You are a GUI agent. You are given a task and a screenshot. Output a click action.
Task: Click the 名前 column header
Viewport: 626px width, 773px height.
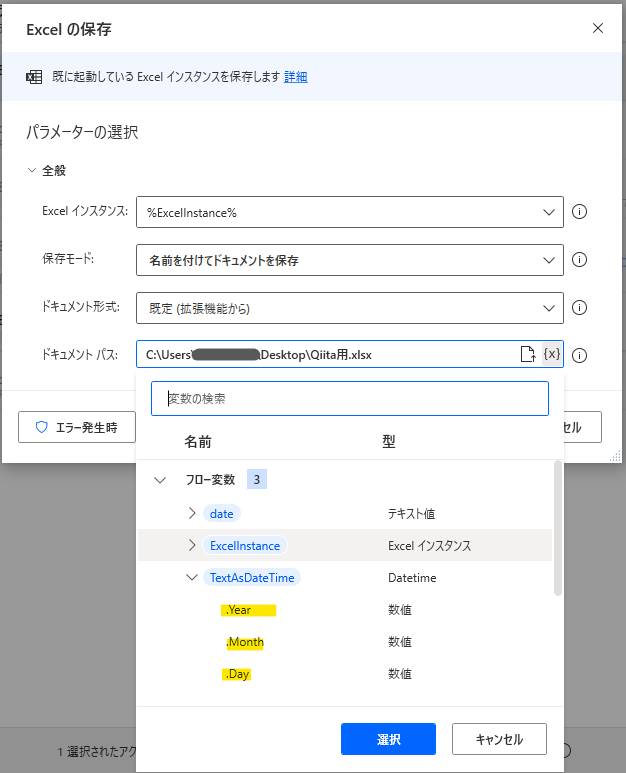point(198,442)
